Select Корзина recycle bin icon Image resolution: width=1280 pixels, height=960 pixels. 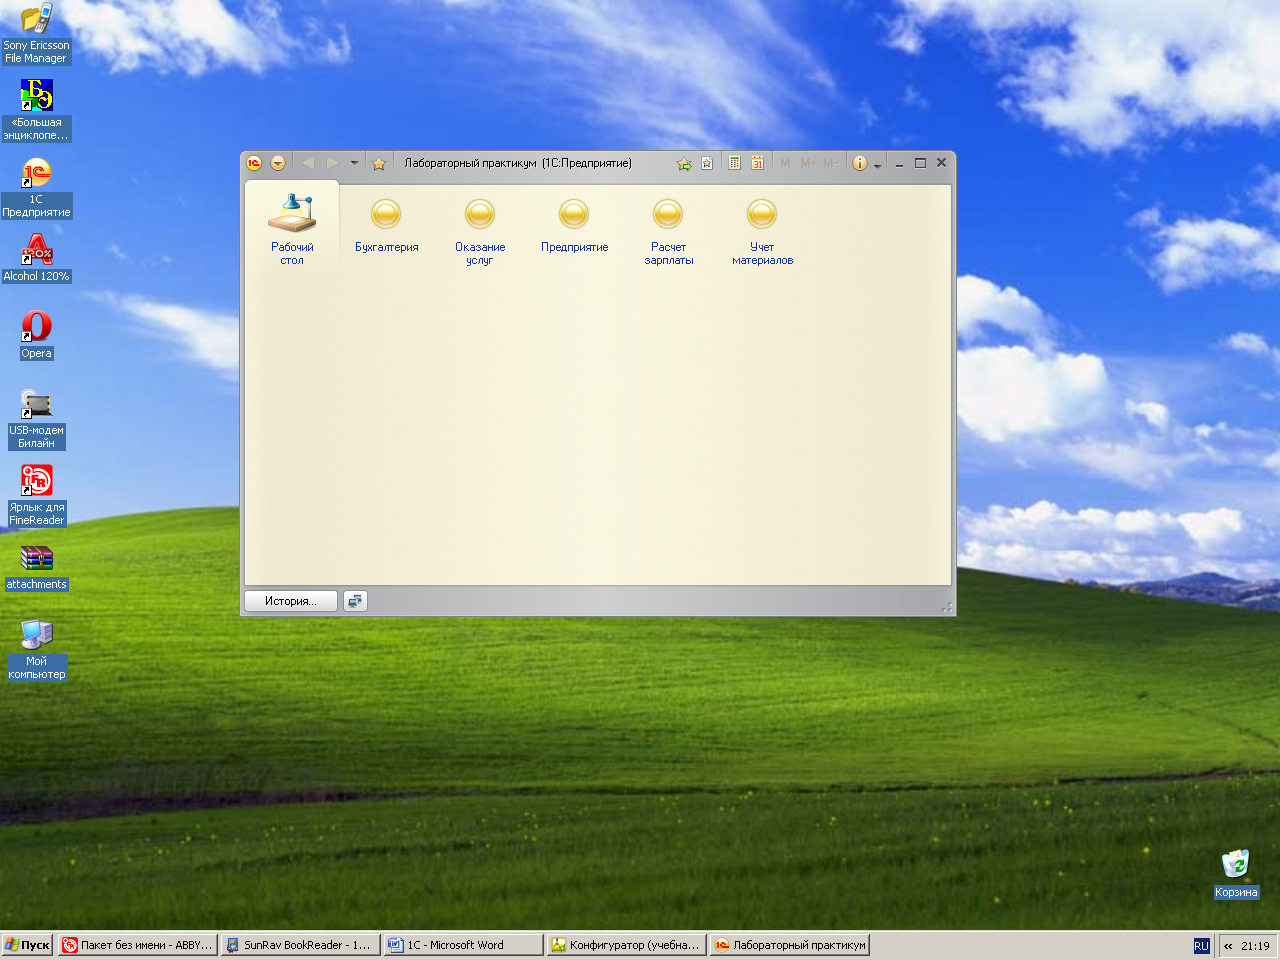pos(1236,874)
